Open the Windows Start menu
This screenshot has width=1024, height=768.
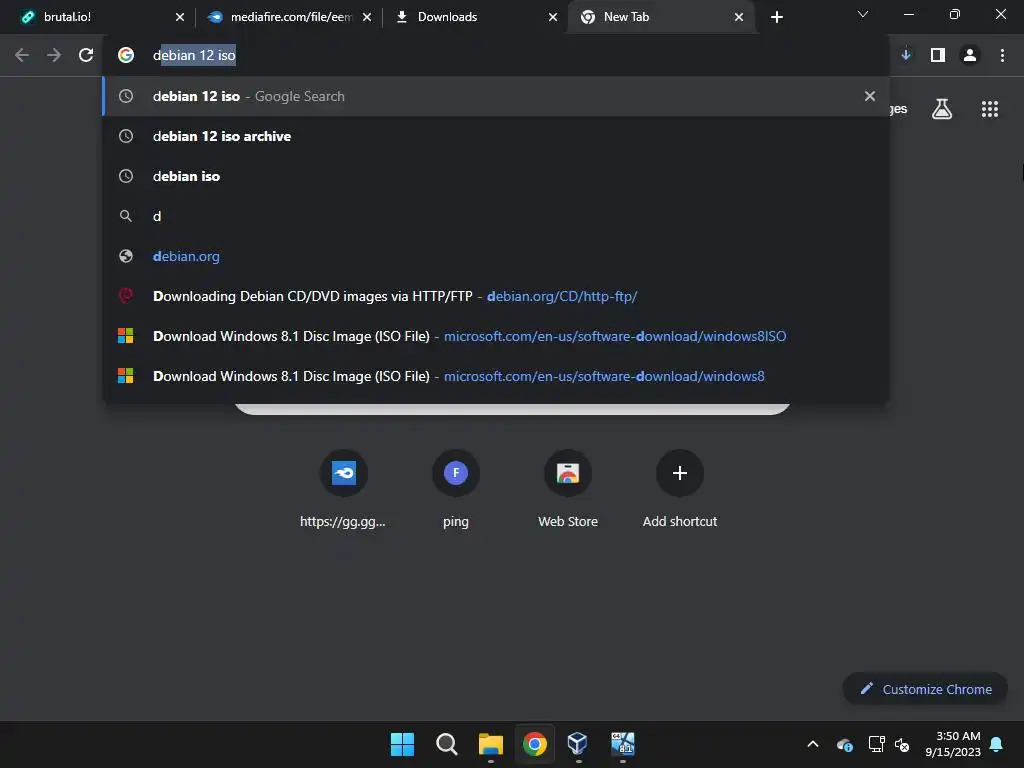(x=402, y=744)
